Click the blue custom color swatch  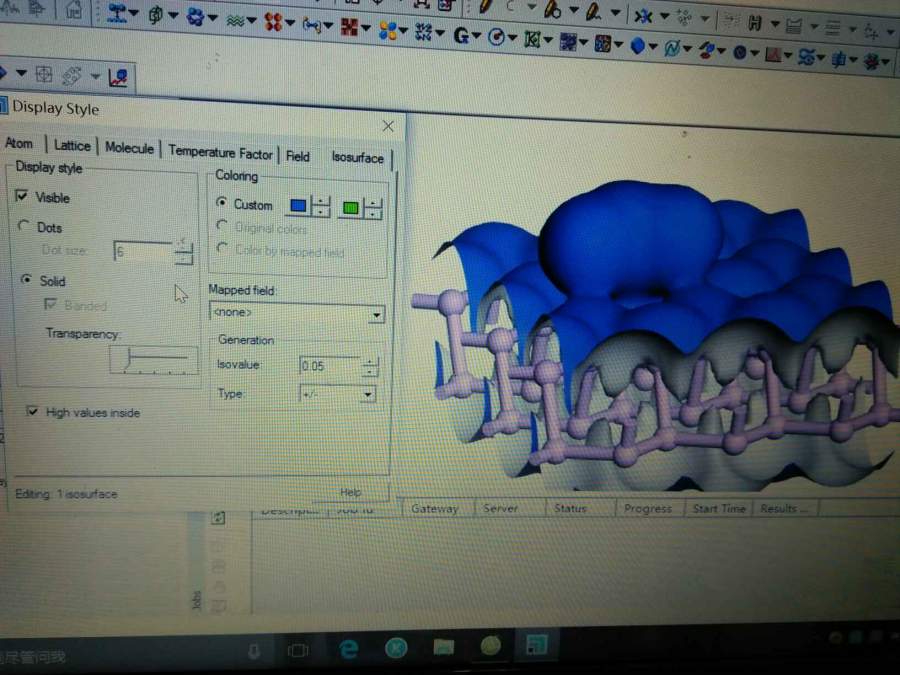pos(298,205)
